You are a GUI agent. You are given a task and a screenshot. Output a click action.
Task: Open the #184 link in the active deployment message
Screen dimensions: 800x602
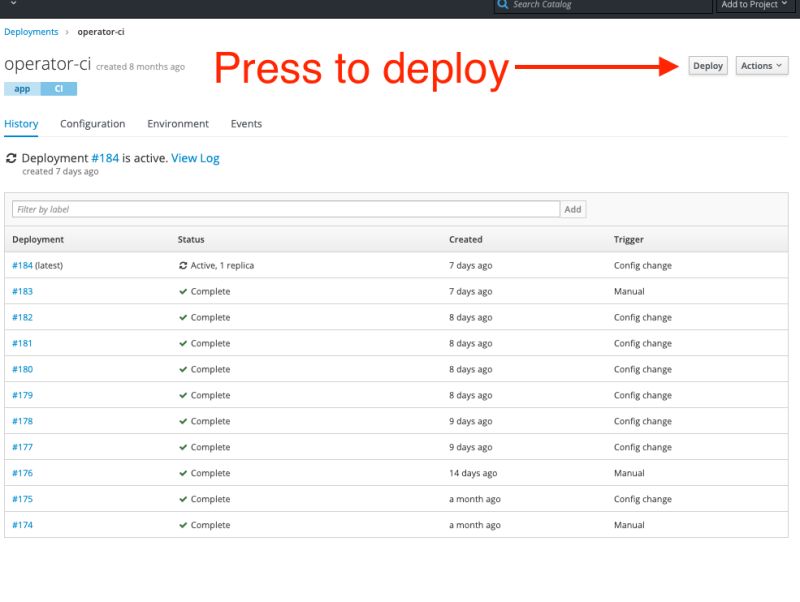coord(105,158)
